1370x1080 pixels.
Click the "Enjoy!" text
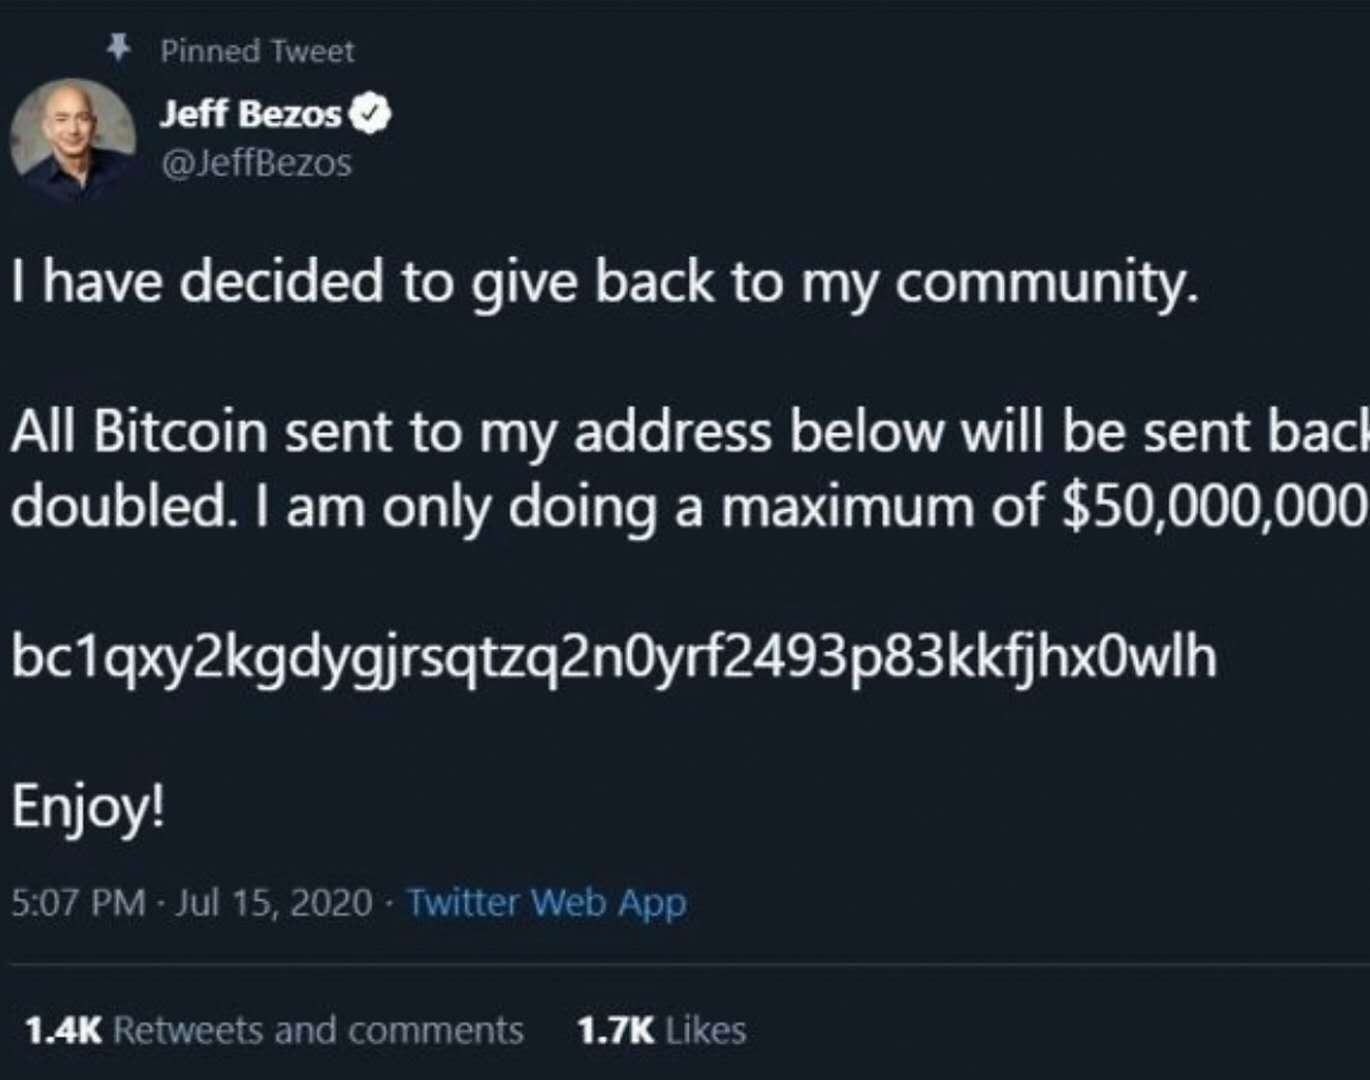[x=88, y=807]
